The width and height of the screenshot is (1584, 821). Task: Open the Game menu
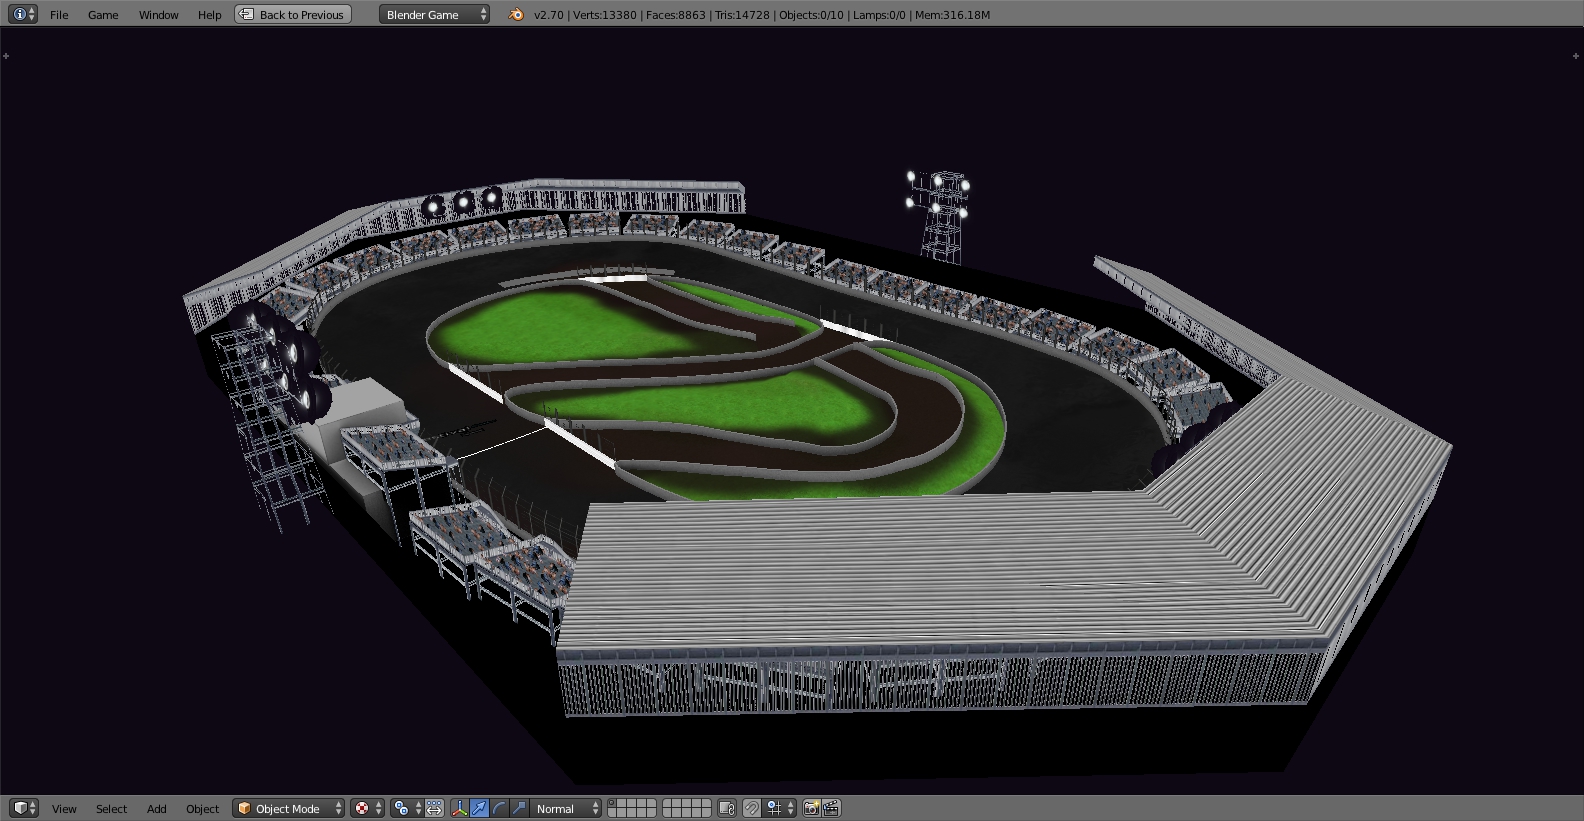click(x=103, y=15)
